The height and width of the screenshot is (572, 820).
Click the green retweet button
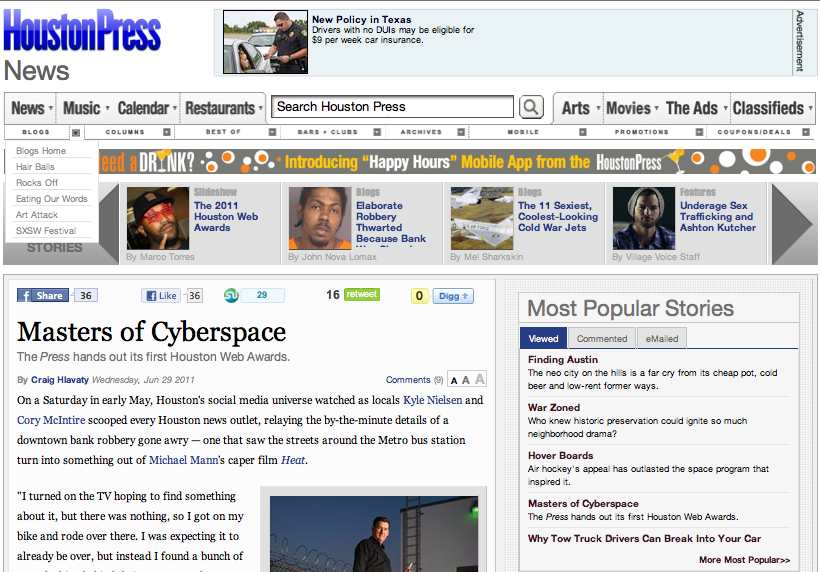pos(362,294)
